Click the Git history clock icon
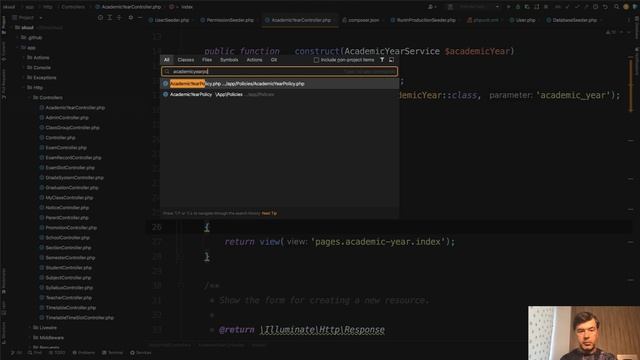The width and height of the screenshot is (640, 360). tap(595, 7)
